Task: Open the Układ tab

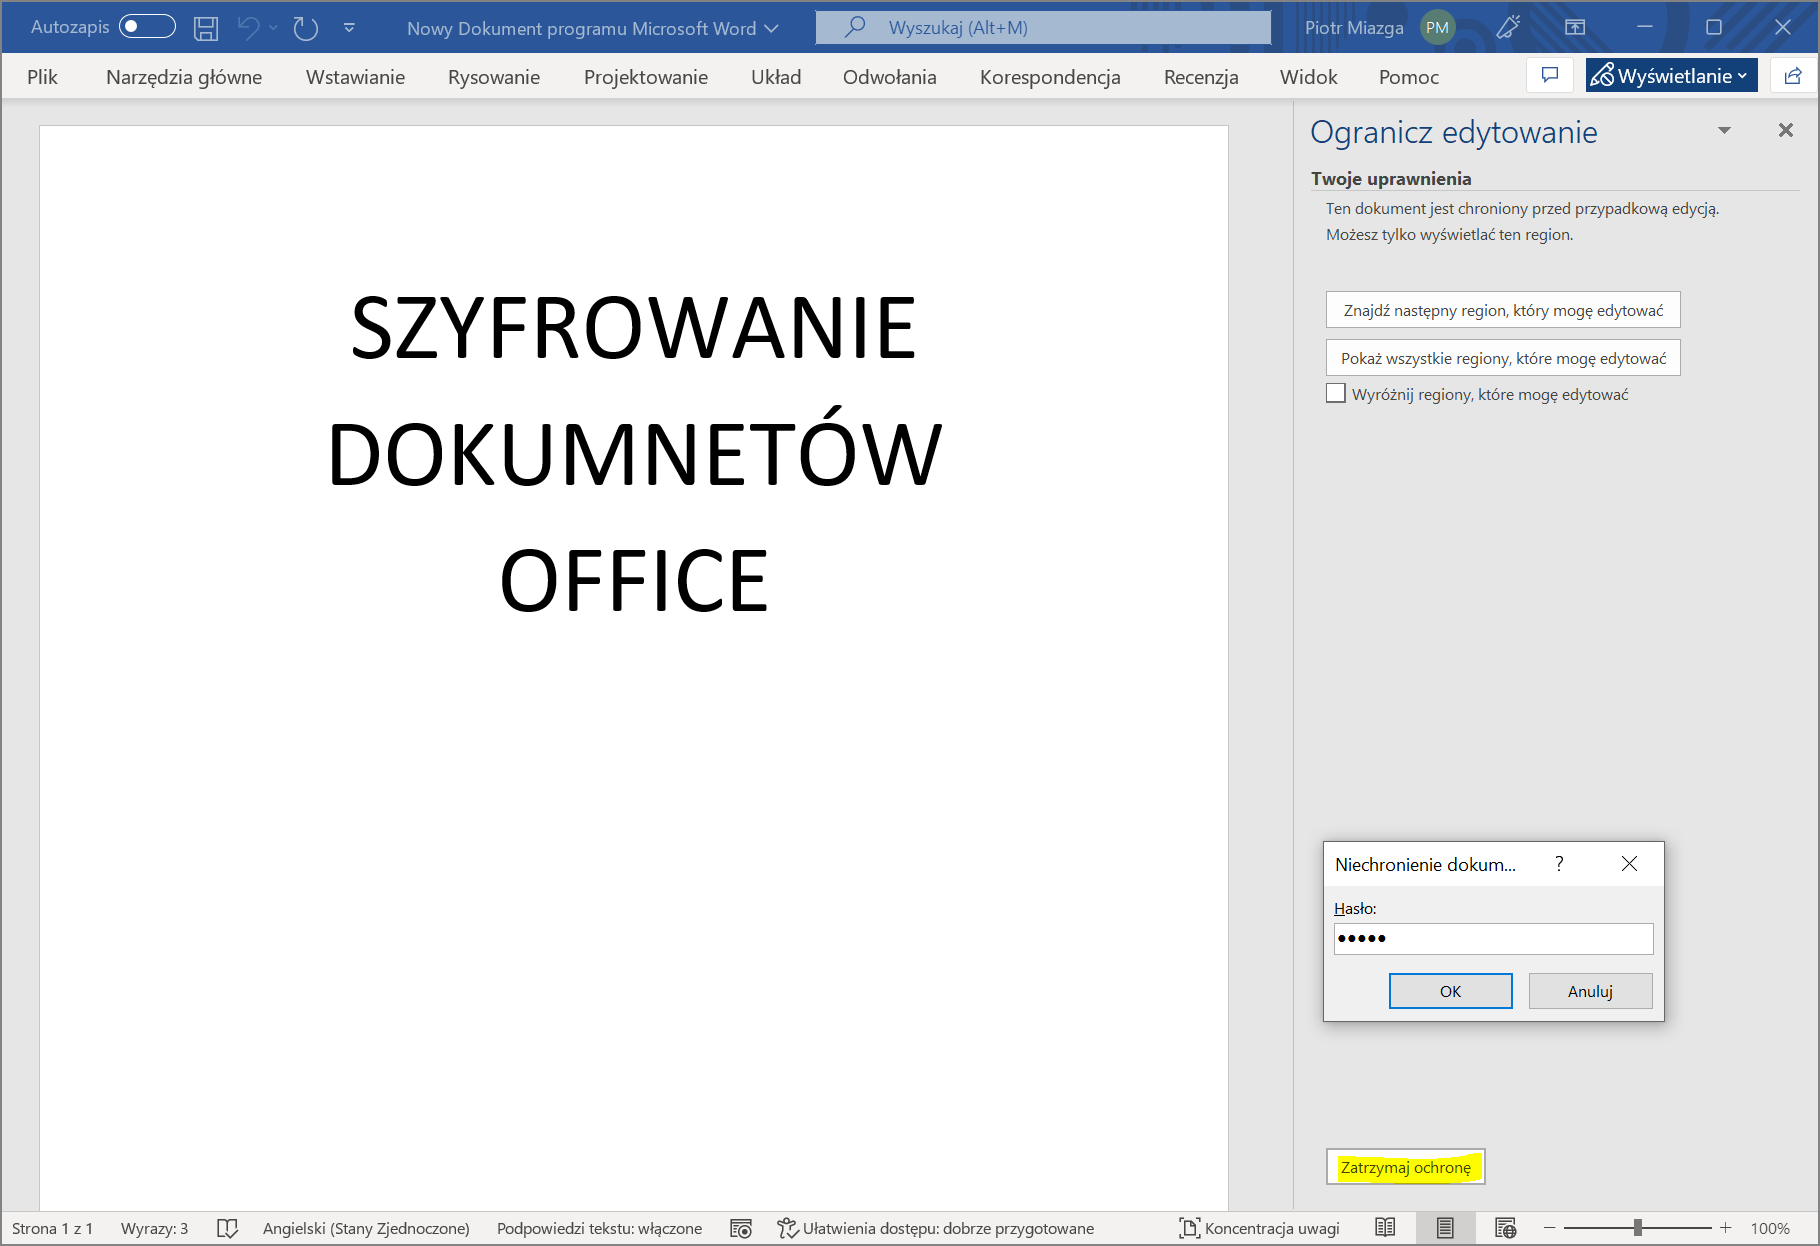Action: pos(776,77)
